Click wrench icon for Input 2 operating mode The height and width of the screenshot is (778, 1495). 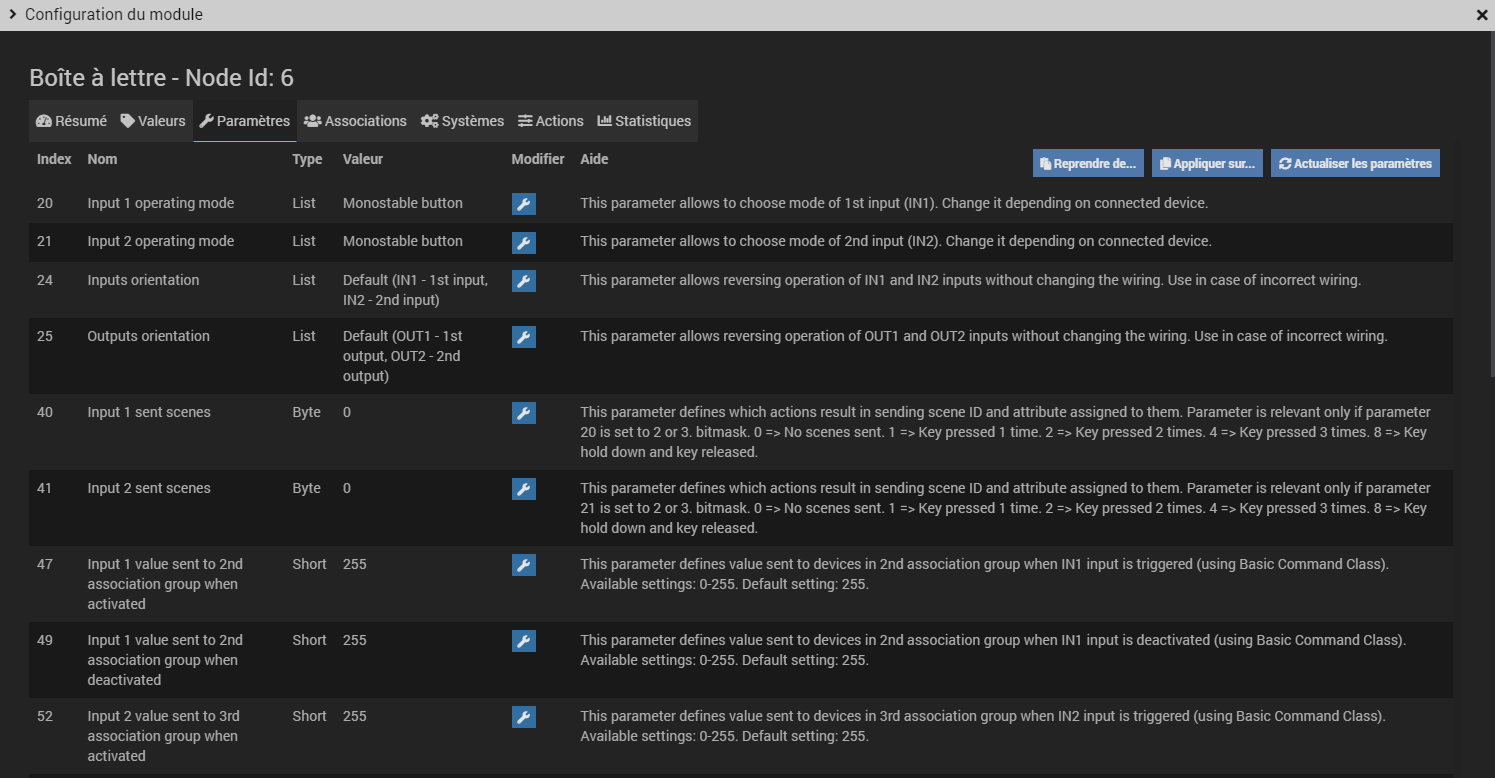(523, 242)
